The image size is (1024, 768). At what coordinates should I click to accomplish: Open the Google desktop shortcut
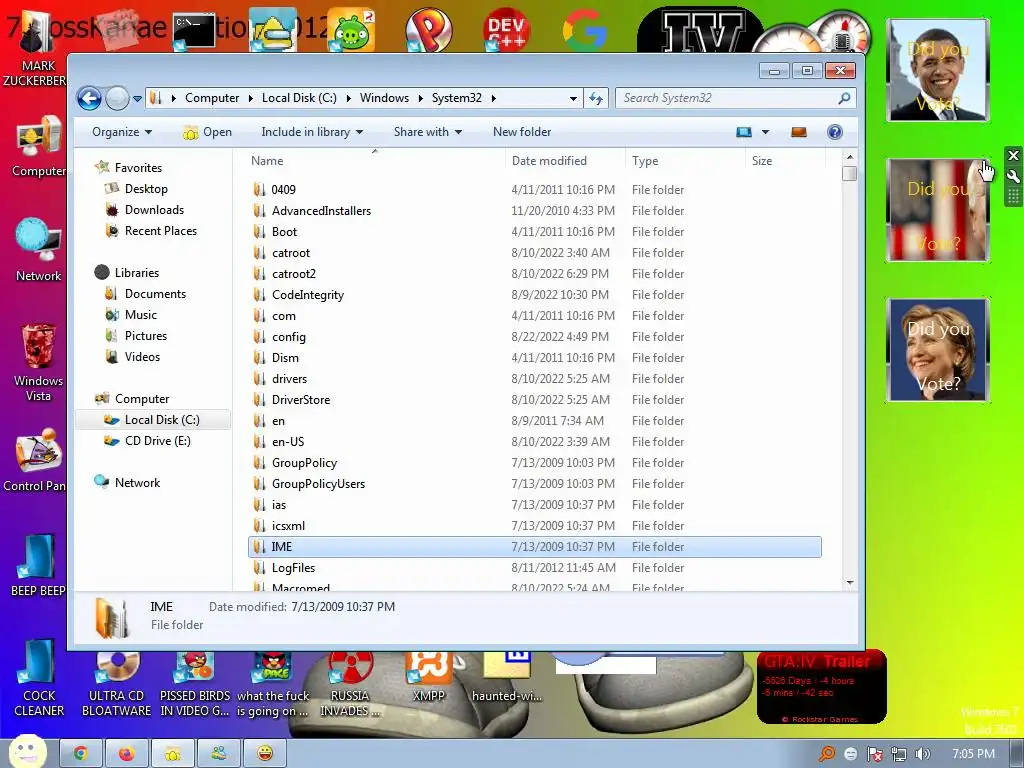point(584,30)
